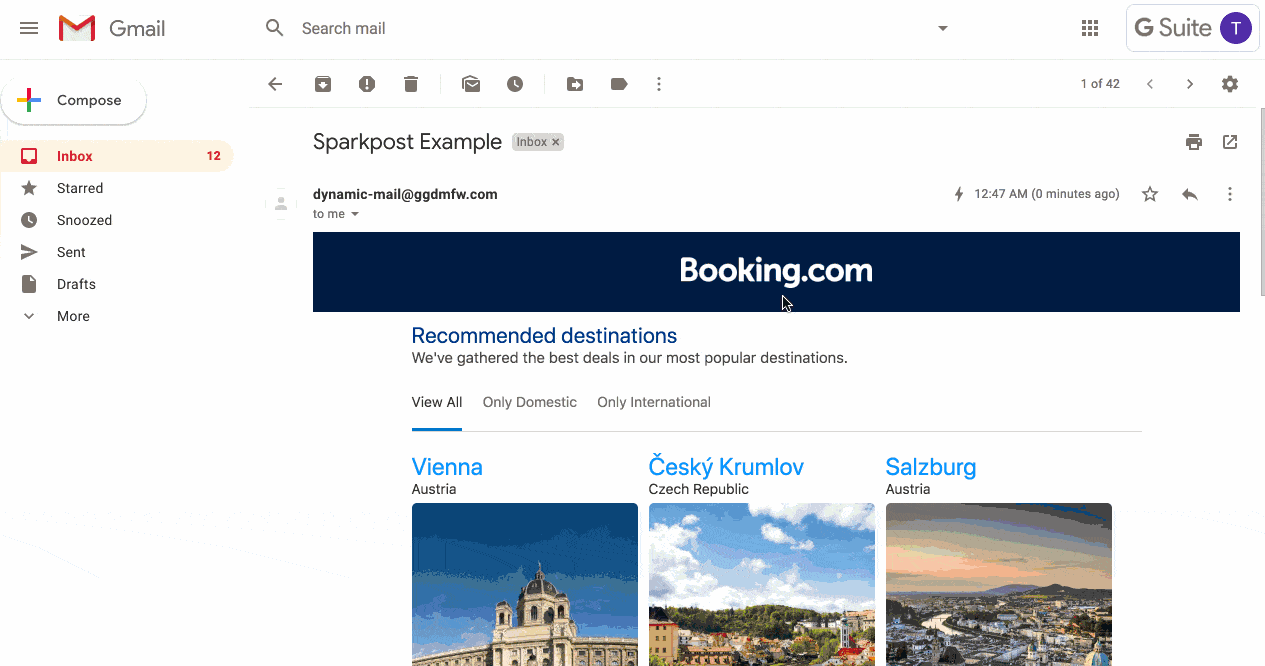Print the Sparkpost Example email
The image size is (1265, 666).
[1194, 142]
